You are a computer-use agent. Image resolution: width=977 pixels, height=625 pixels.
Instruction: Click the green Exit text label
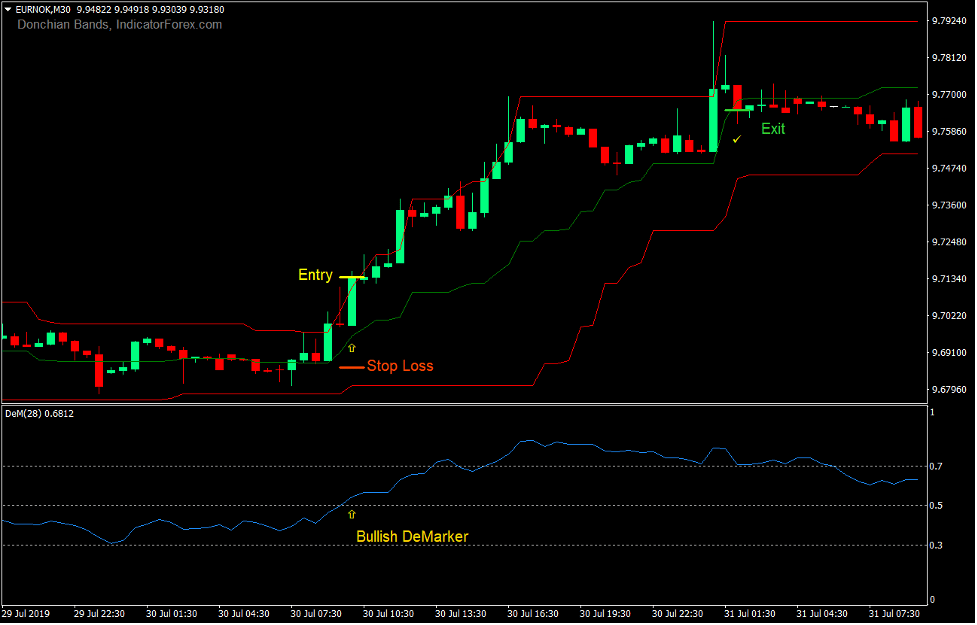[x=773, y=129]
